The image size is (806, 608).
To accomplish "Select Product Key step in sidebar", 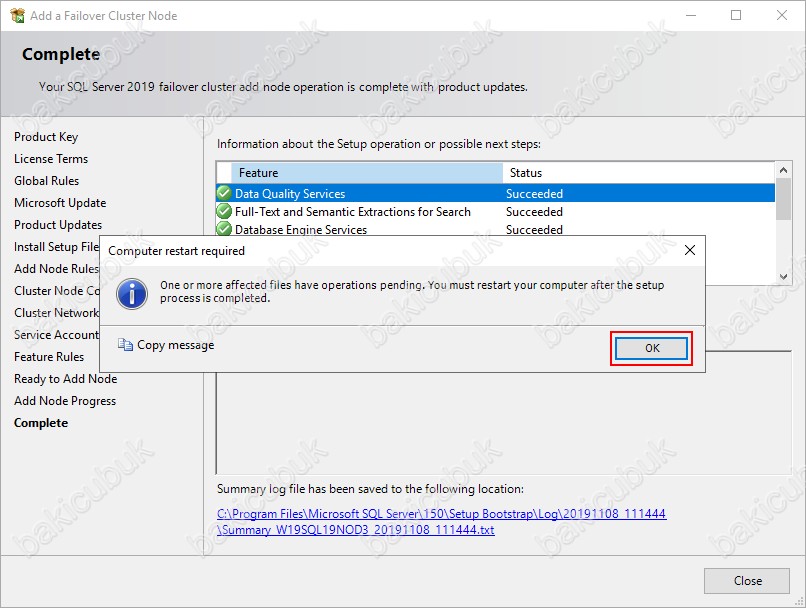I will [x=46, y=137].
